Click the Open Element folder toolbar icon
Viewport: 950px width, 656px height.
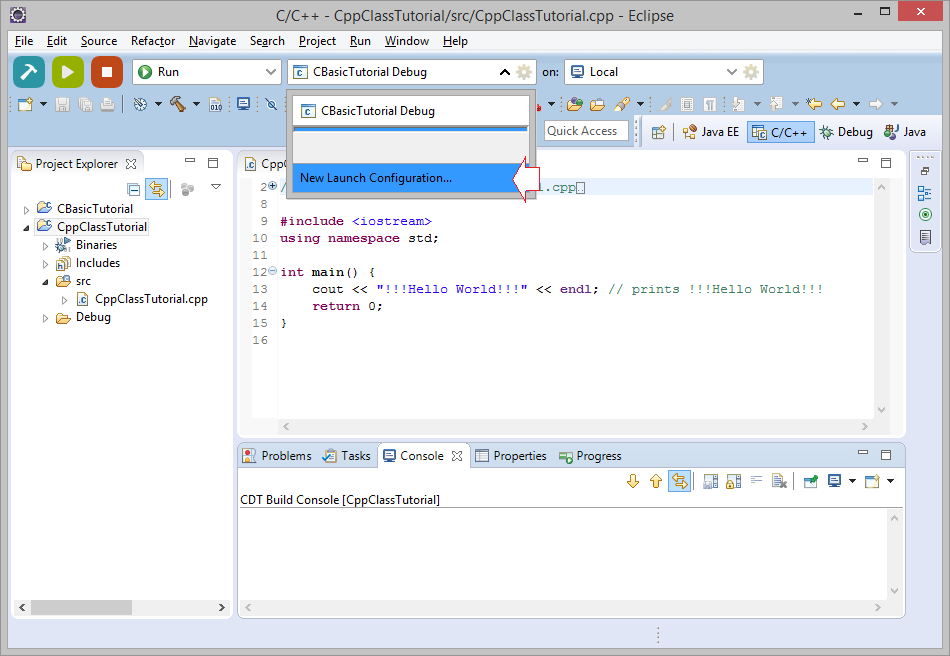597,104
